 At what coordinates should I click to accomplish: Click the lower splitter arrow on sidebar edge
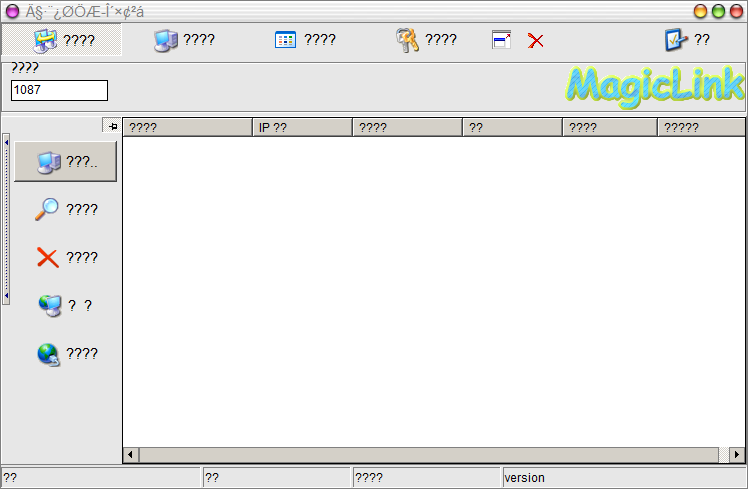(x=6, y=297)
